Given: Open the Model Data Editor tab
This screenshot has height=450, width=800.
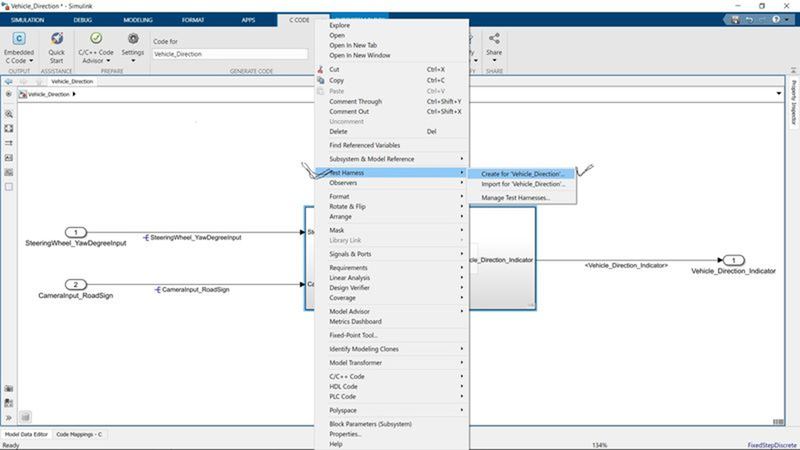Looking at the screenshot, I should [26, 434].
